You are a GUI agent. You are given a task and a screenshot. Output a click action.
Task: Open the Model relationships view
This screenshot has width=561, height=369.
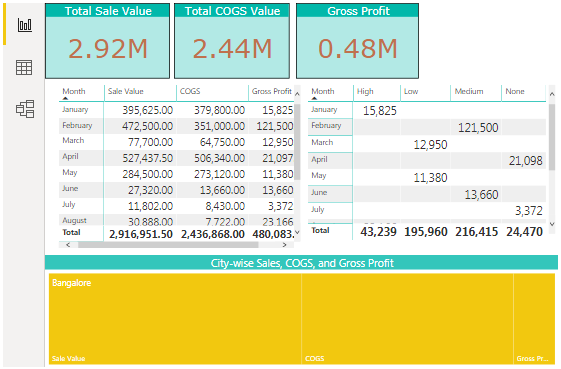click(x=25, y=109)
